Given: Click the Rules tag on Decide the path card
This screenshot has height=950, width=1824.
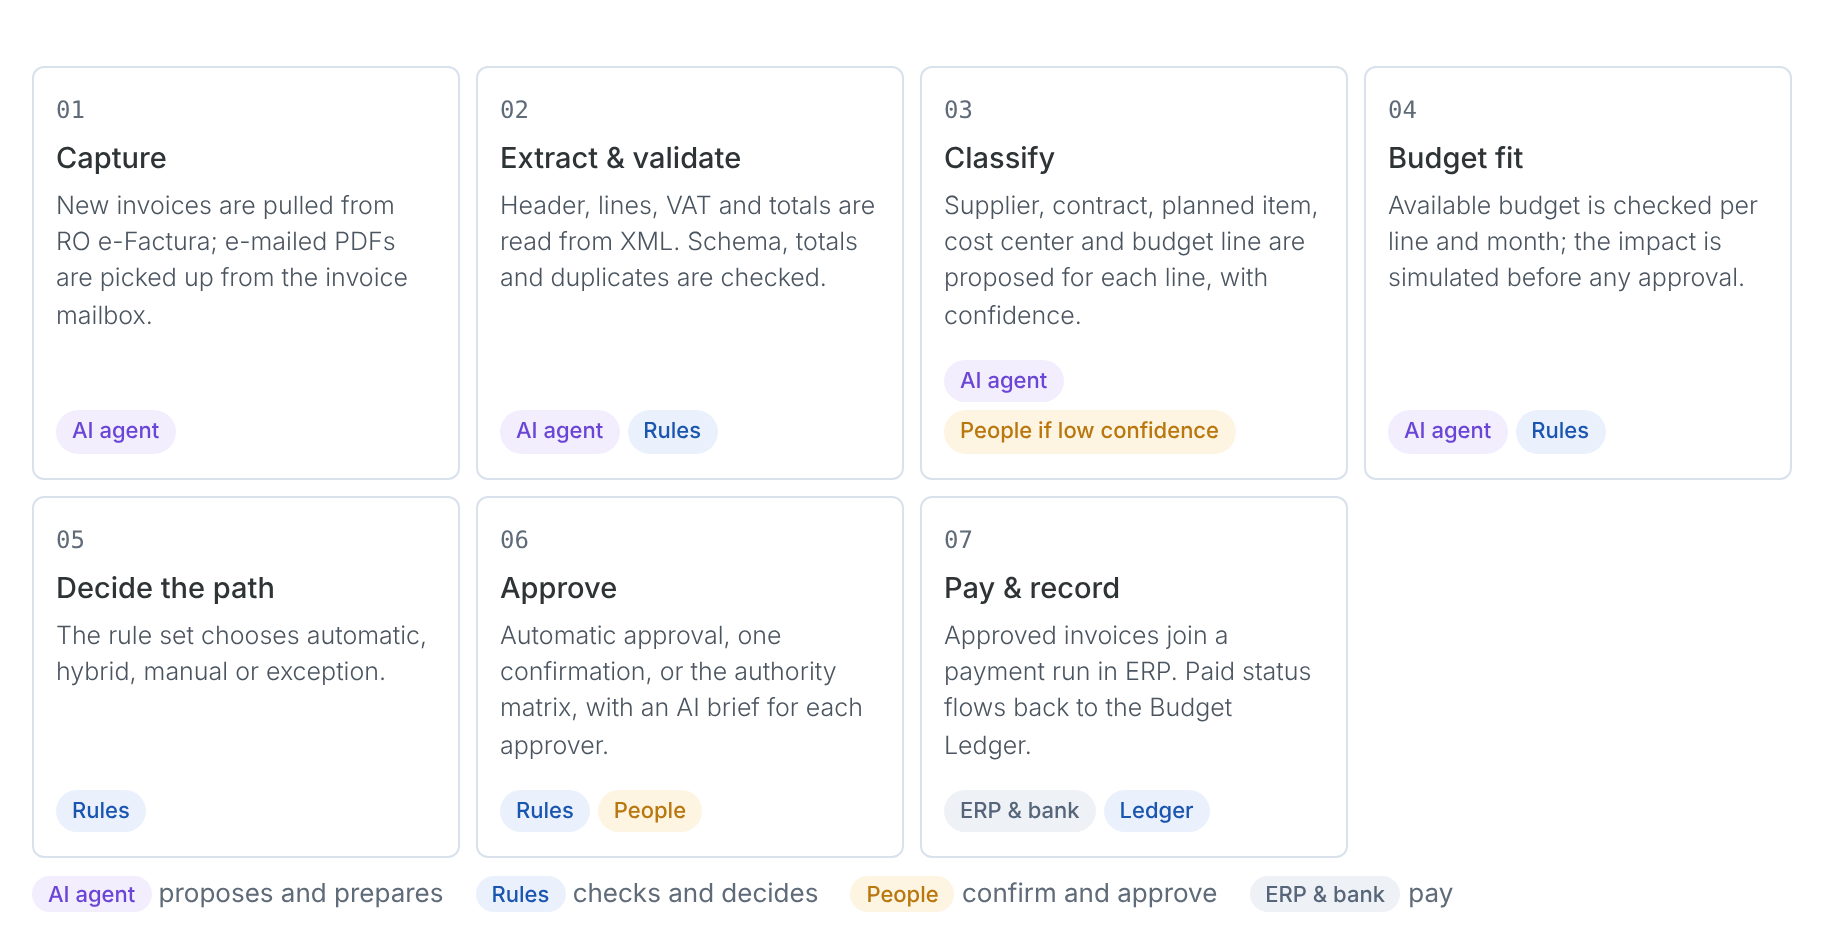Looking at the screenshot, I should [101, 811].
